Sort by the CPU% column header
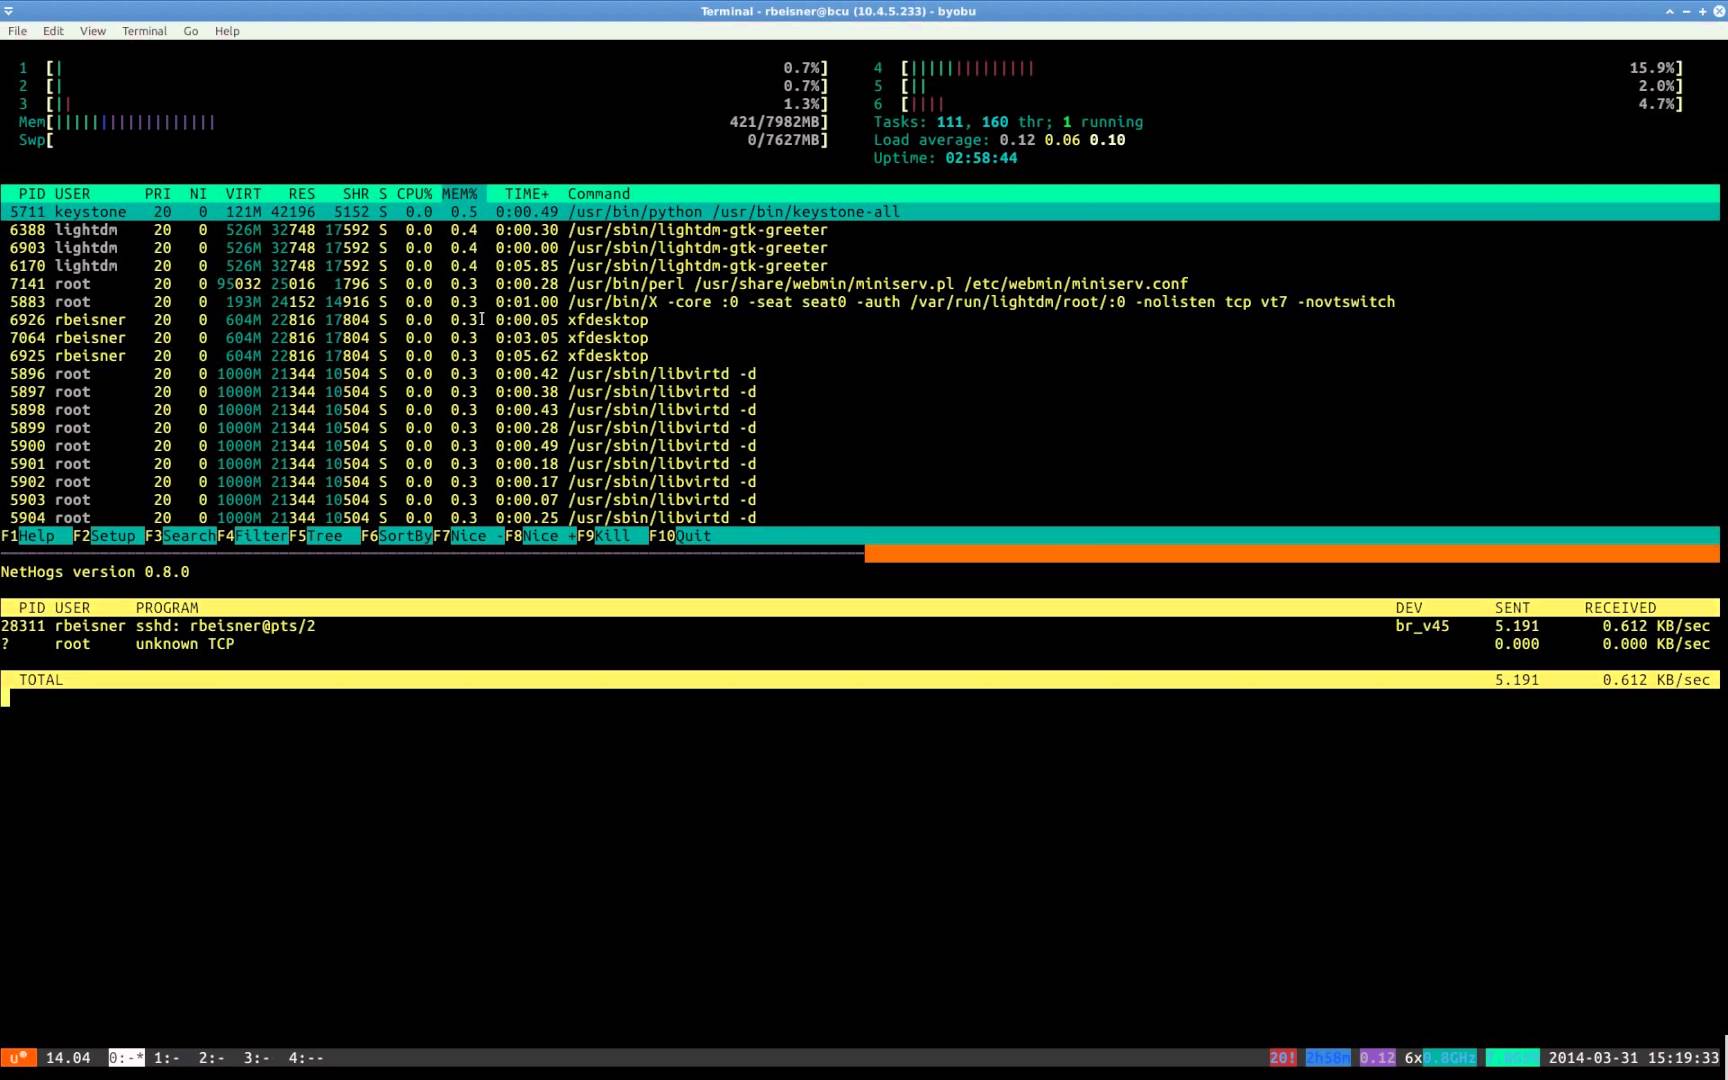 pos(414,194)
